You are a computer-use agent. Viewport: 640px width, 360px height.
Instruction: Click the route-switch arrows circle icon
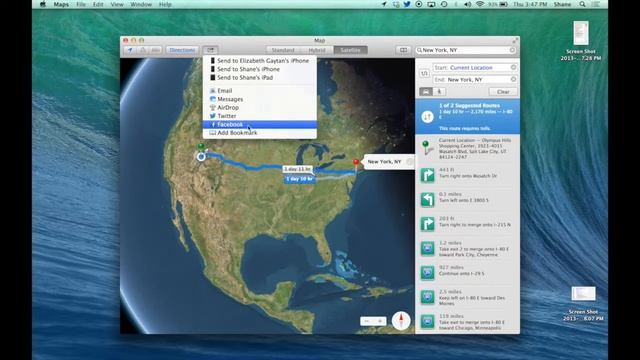click(x=427, y=117)
